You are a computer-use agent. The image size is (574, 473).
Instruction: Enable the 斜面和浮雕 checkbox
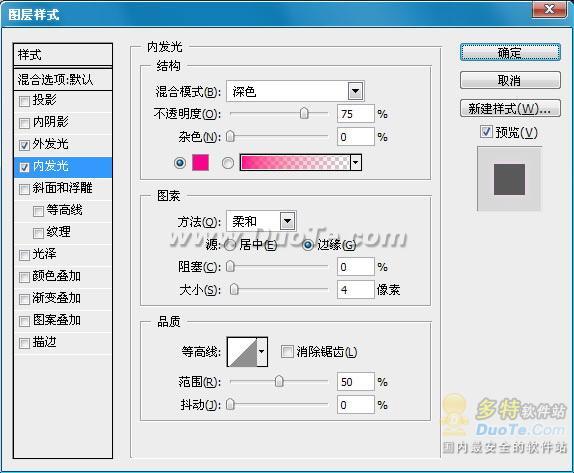click(24, 189)
